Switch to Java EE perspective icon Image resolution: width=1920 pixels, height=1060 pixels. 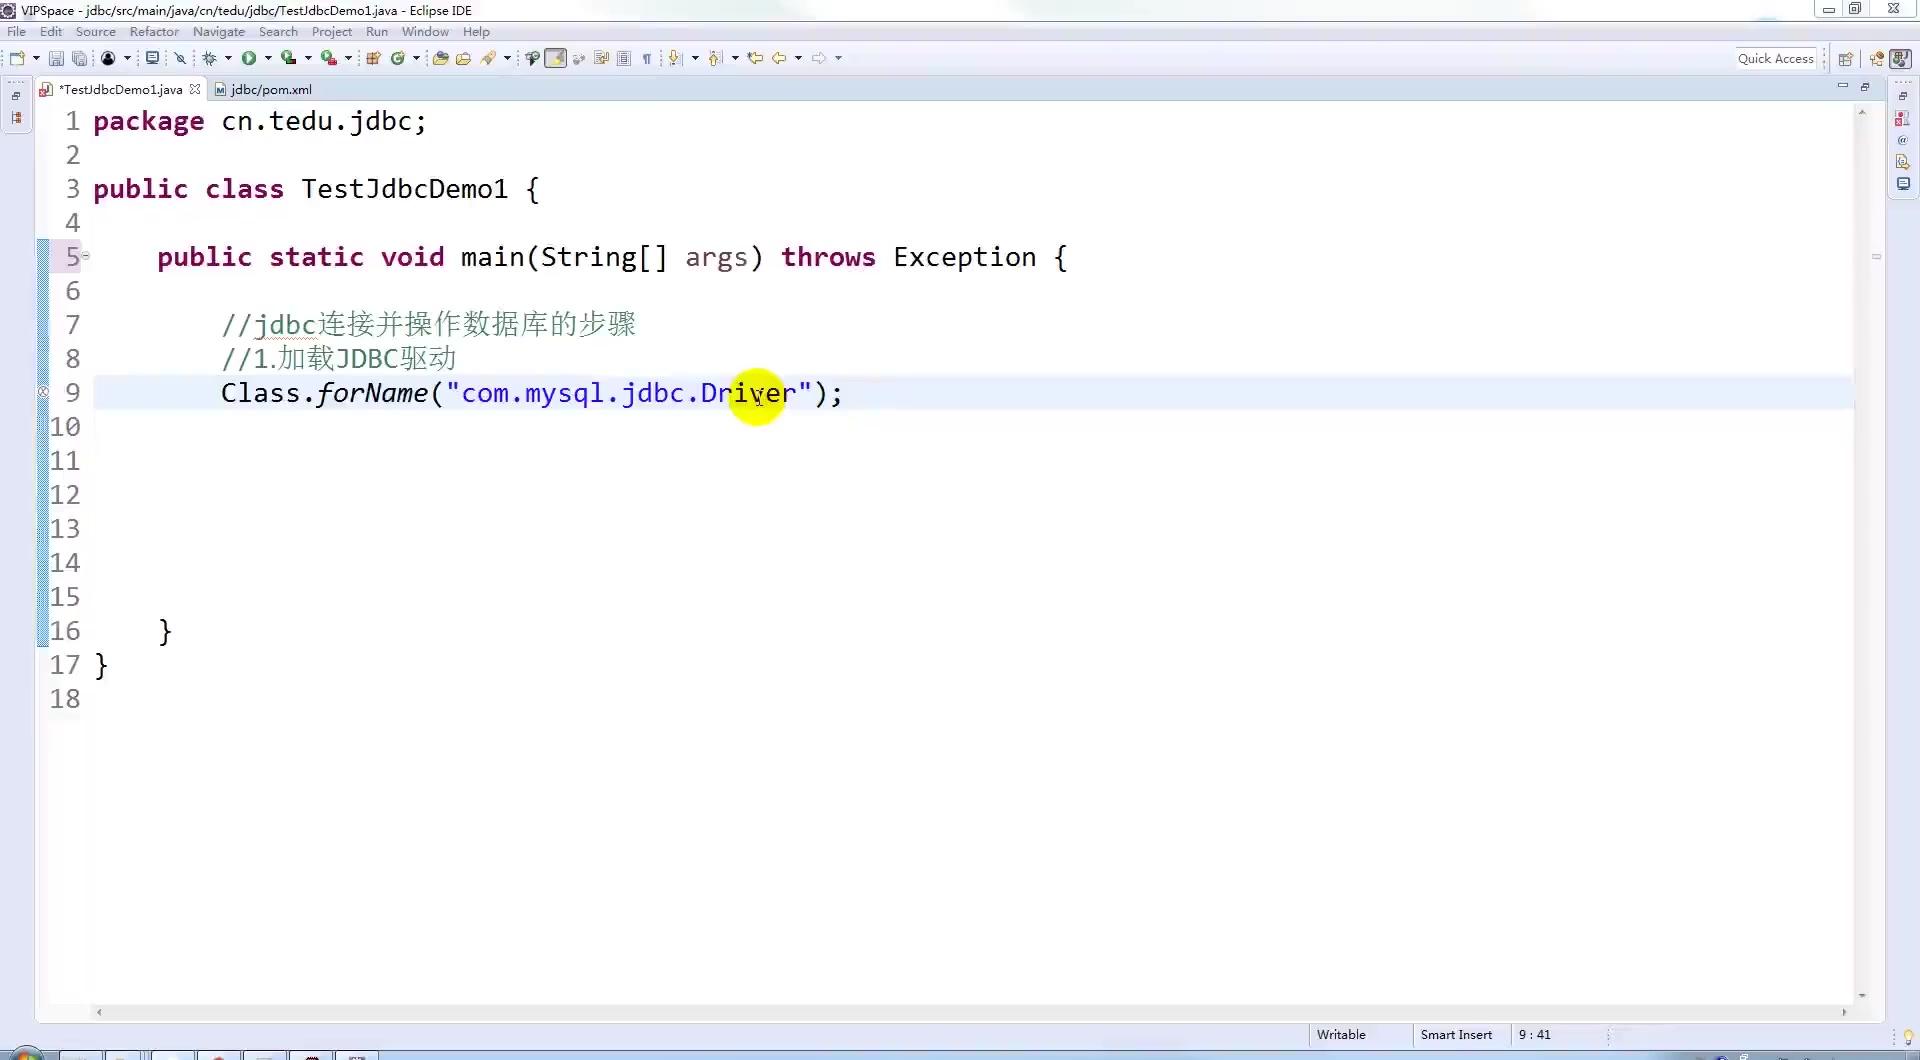[x=1877, y=58]
